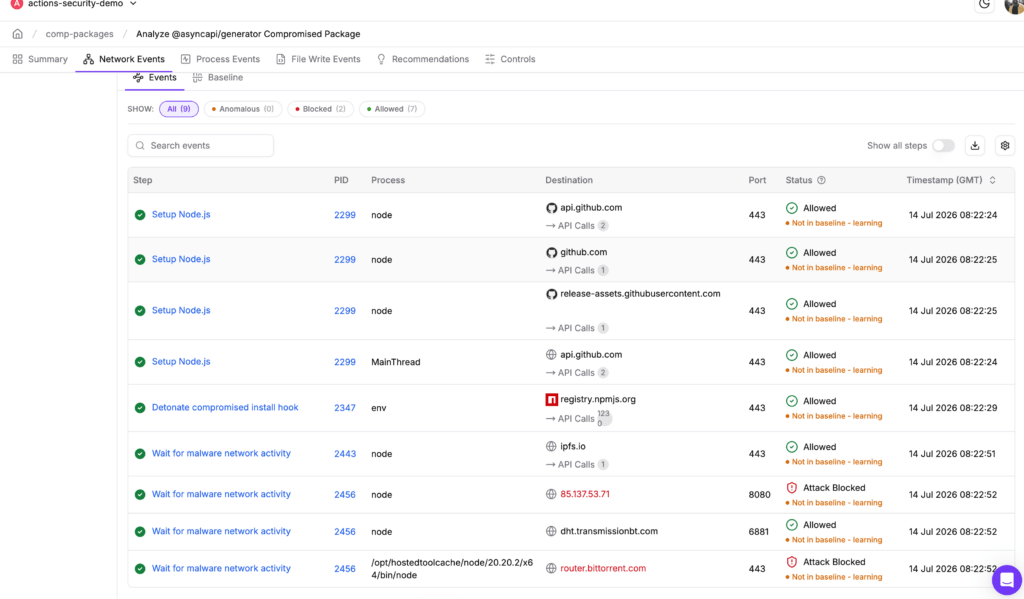Select the Destination column header
The height and width of the screenshot is (599, 1024).
pos(569,180)
